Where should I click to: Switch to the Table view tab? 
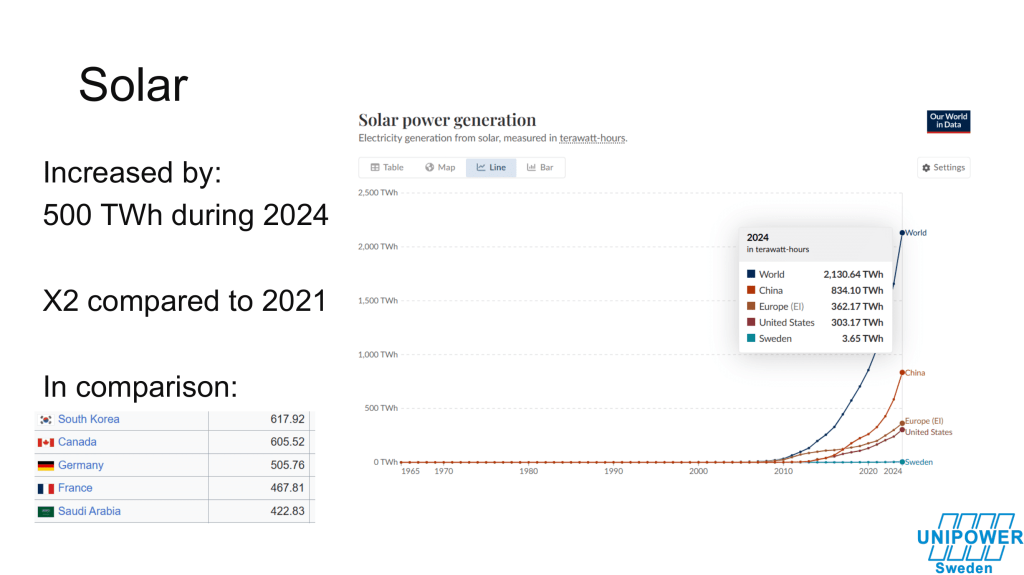[x=387, y=168]
